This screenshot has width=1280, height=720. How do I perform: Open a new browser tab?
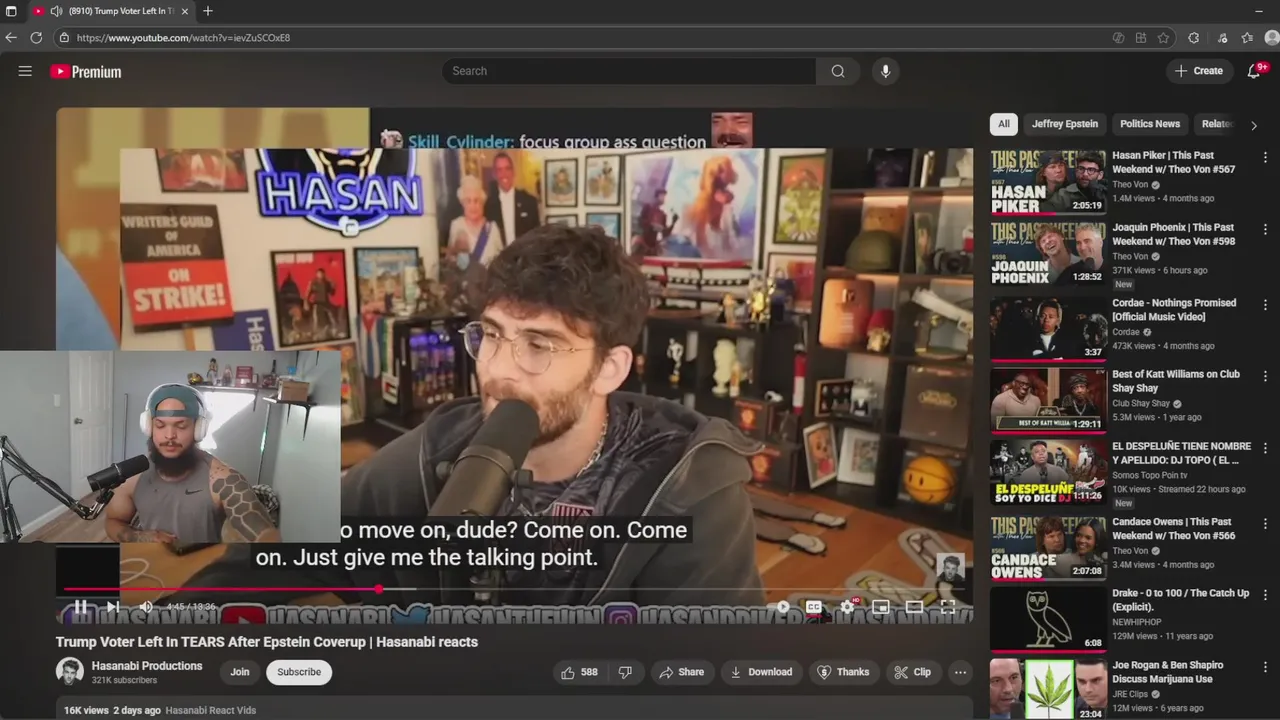[208, 11]
